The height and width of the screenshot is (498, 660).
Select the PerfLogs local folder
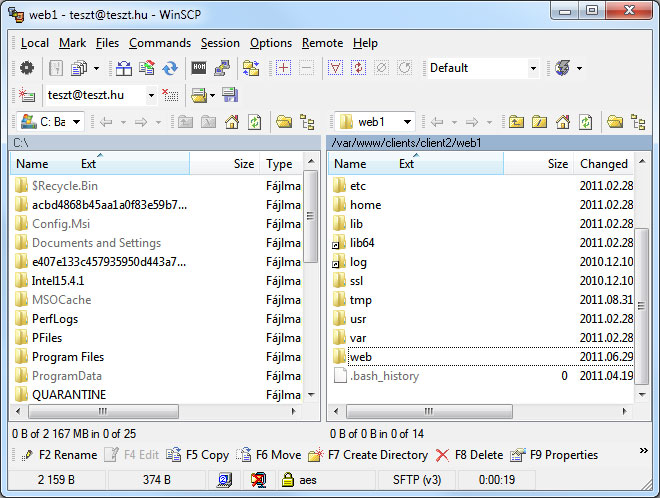pos(55,319)
